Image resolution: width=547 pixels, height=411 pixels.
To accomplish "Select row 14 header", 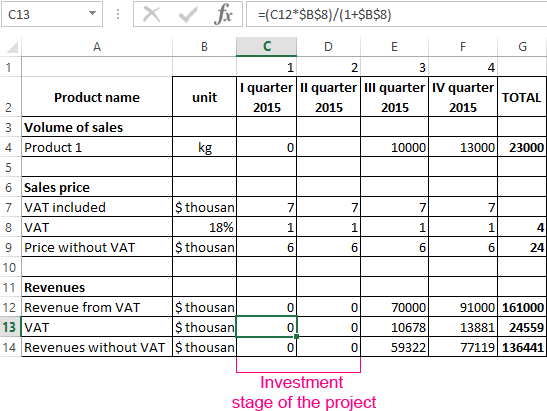I will [10, 347].
